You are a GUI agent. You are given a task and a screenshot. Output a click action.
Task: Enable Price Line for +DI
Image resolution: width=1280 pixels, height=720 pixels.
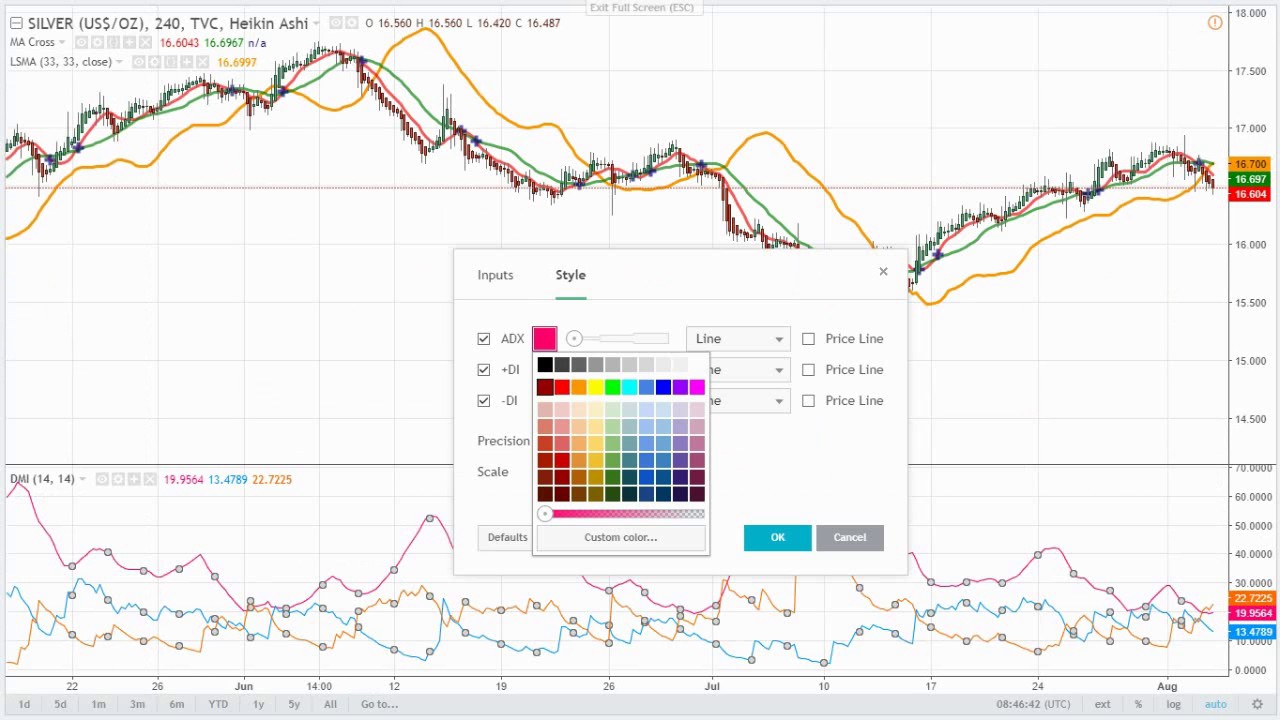click(x=808, y=370)
